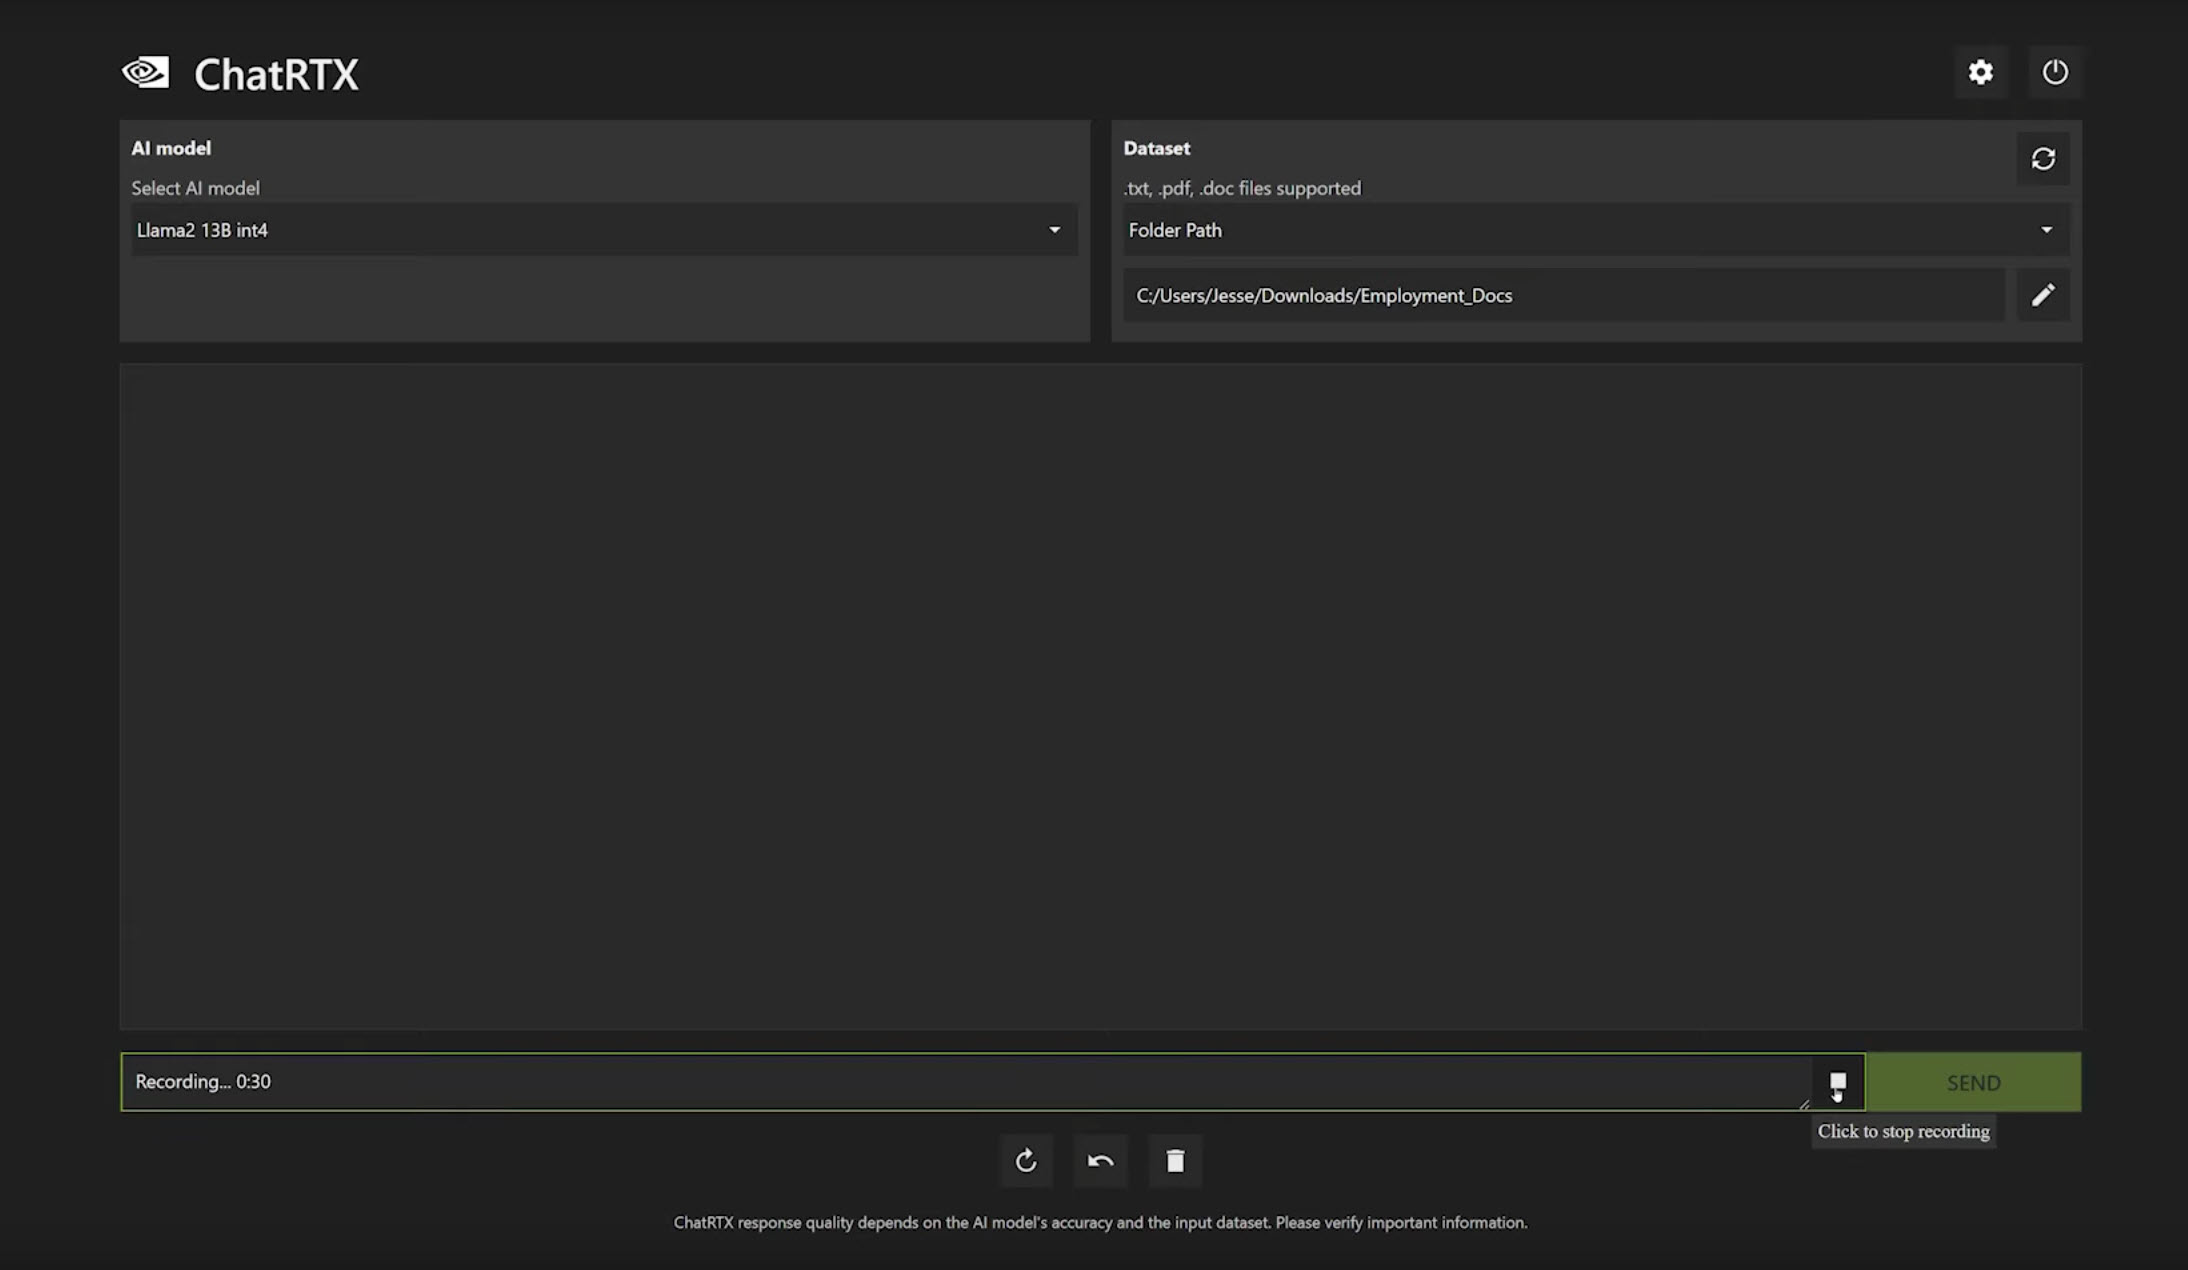2188x1270 pixels.
Task: Refresh the dataset with the reload icon
Action: click(2043, 158)
